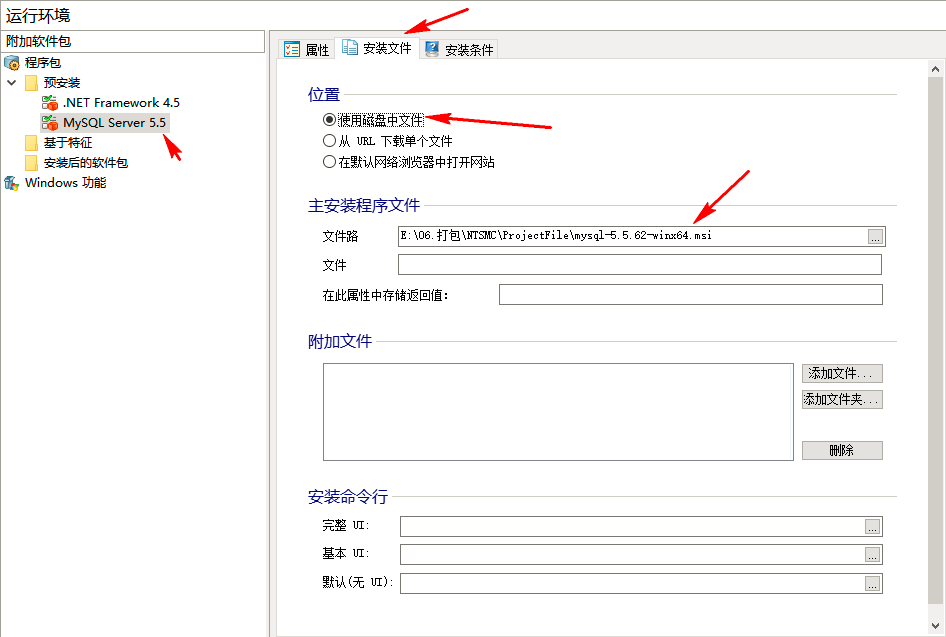Choose 从 URL 下载单个文件 option
Image resolution: width=946 pixels, height=637 pixels.
329,140
